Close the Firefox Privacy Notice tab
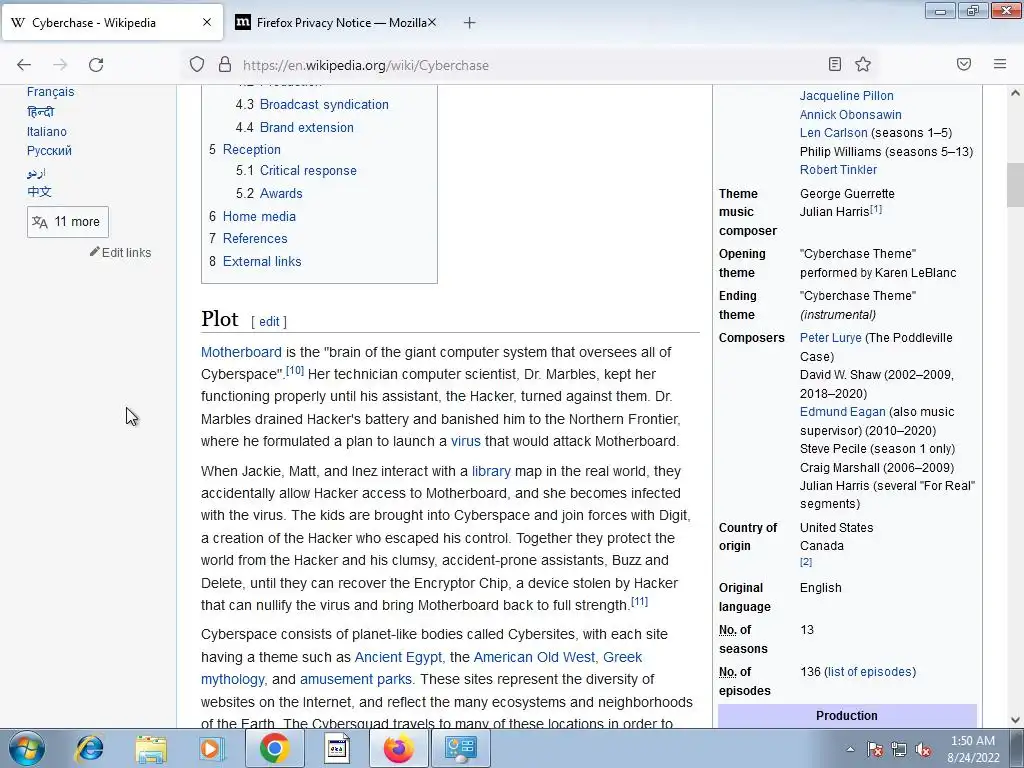 click(432, 22)
